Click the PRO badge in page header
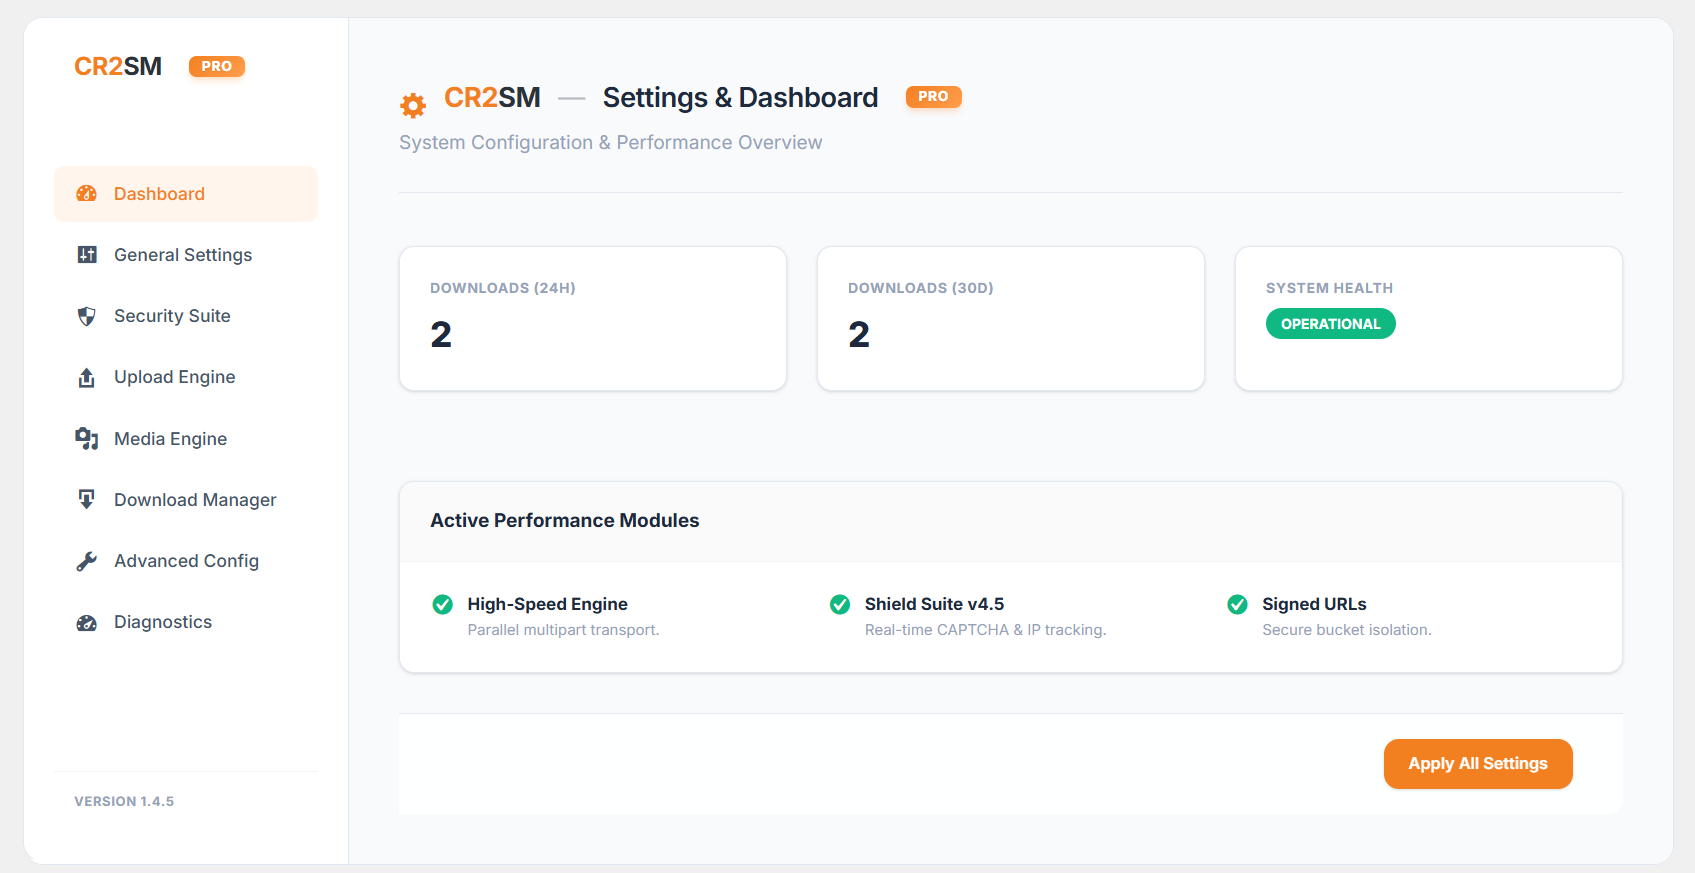Viewport: 1695px width, 873px height. pyautogui.click(x=934, y=97)
